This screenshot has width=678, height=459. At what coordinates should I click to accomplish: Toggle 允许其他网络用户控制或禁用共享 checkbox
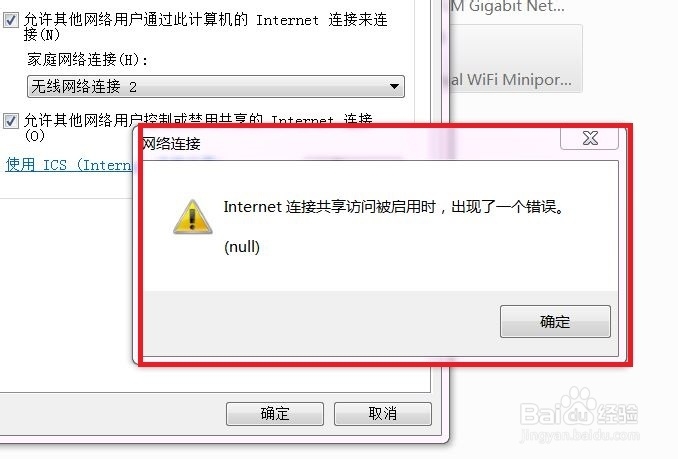point(10,121)
